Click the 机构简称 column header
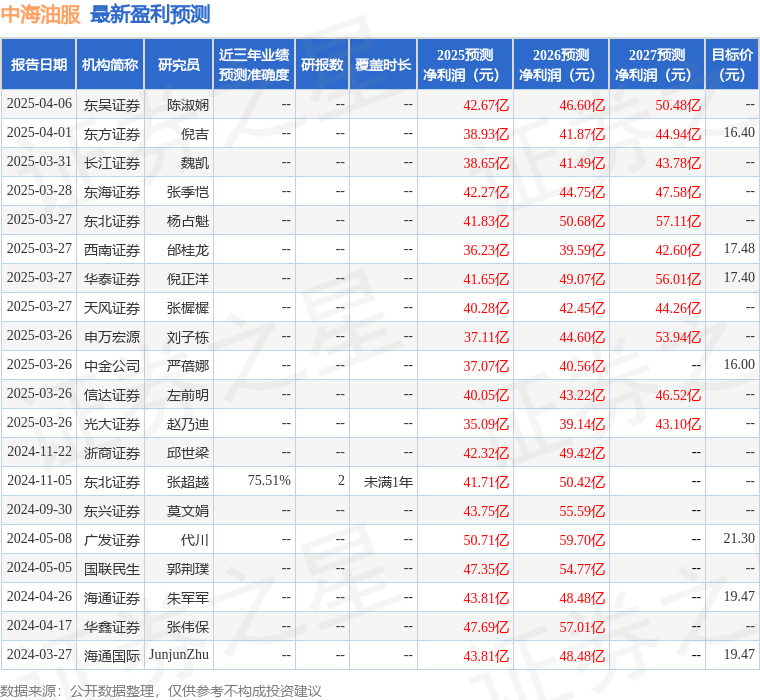This screenshot has width=760, height=700. [110, 64]
